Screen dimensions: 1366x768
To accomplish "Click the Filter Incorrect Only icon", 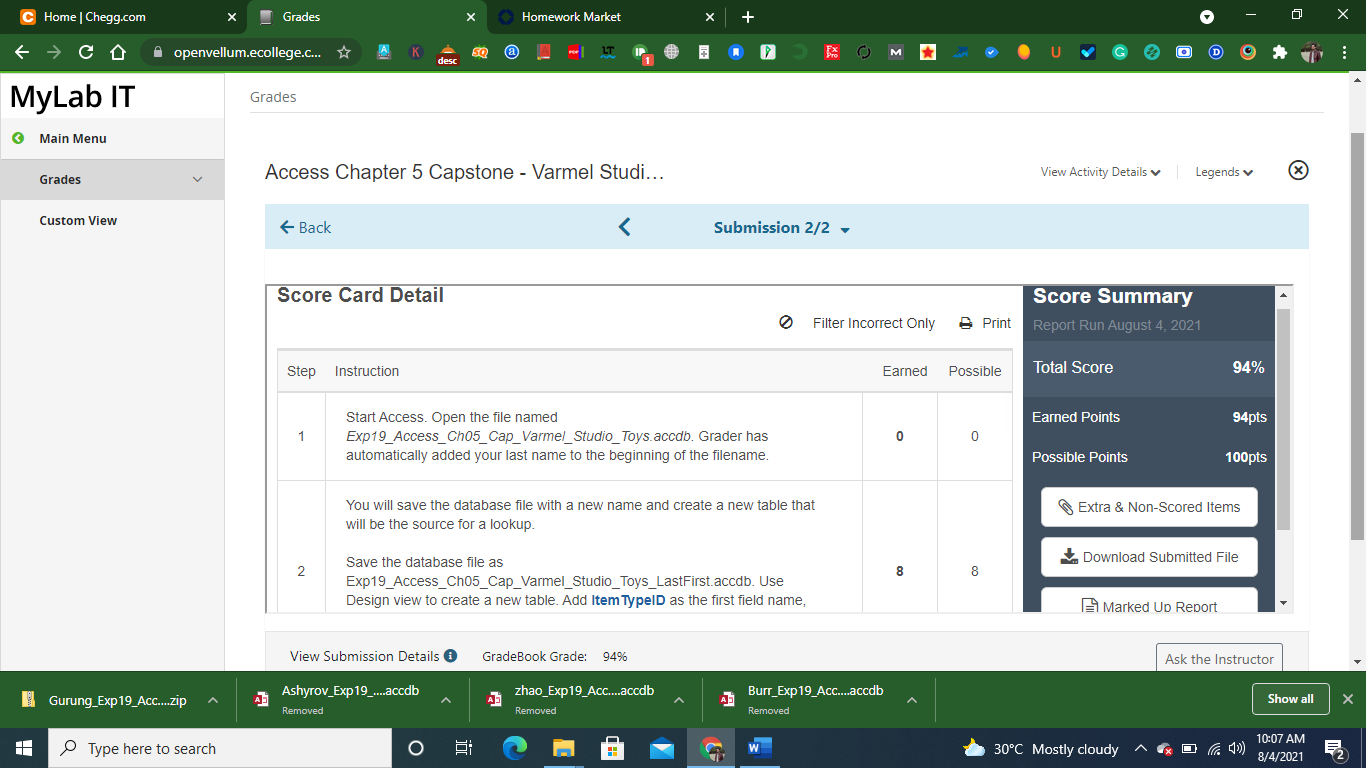I will [786, 322].
